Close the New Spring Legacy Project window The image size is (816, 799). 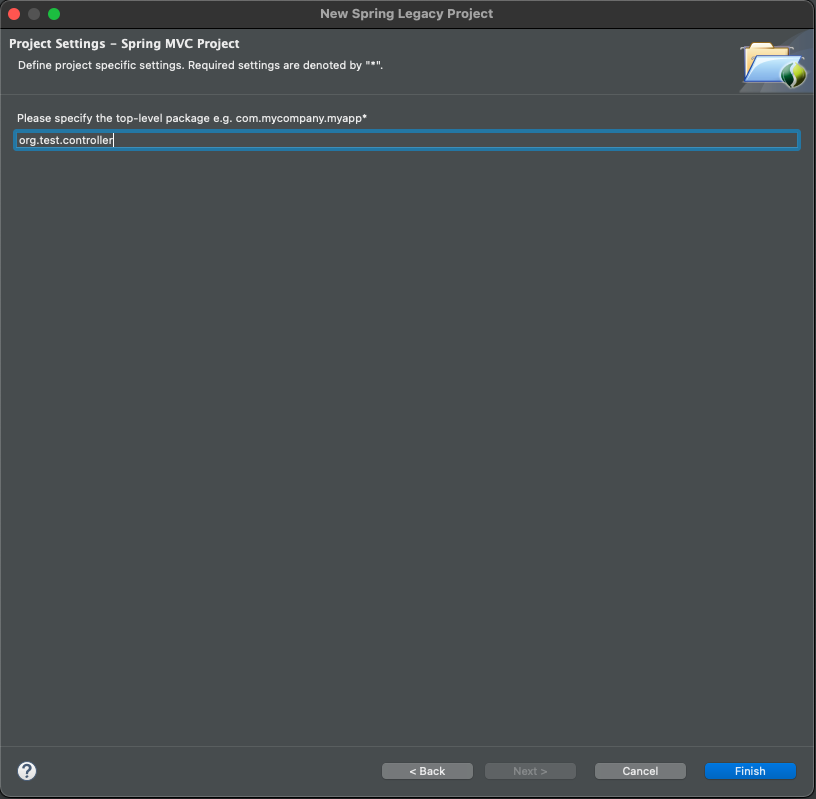click(14, 14)
